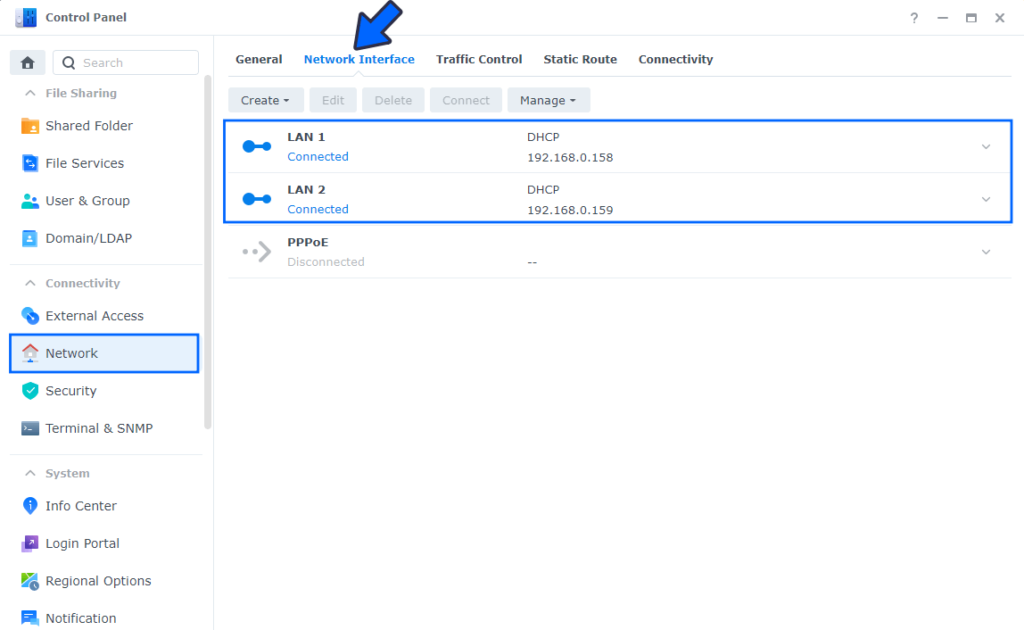Select File Services from the sidebar
The width and height of the screenshot is (1024, 630).
point(84,163)
